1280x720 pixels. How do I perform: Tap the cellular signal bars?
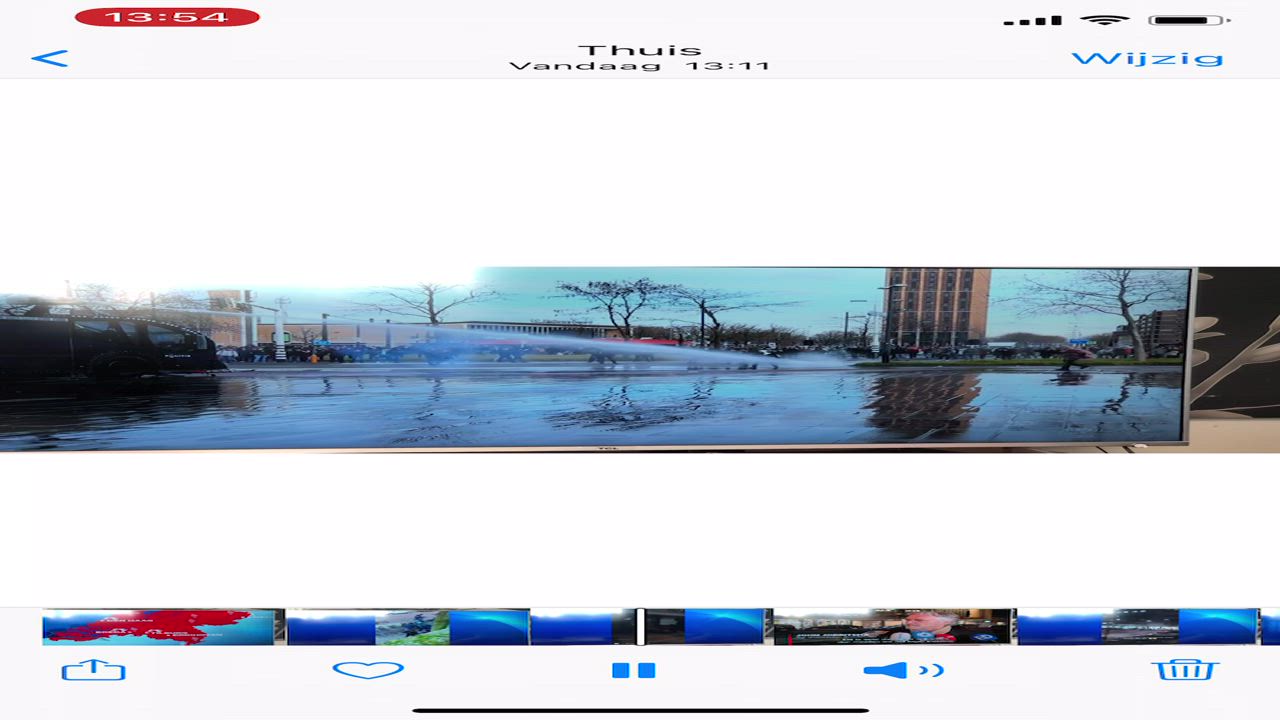1032,21
